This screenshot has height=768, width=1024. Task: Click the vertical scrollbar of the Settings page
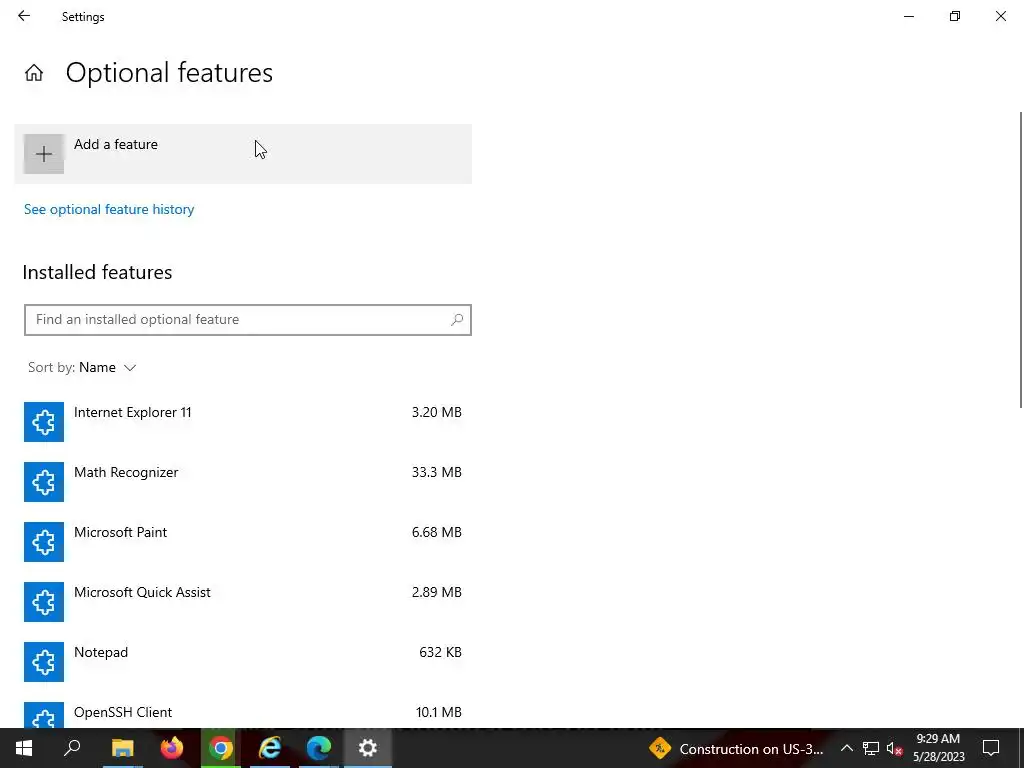[x=1021, y=260]
